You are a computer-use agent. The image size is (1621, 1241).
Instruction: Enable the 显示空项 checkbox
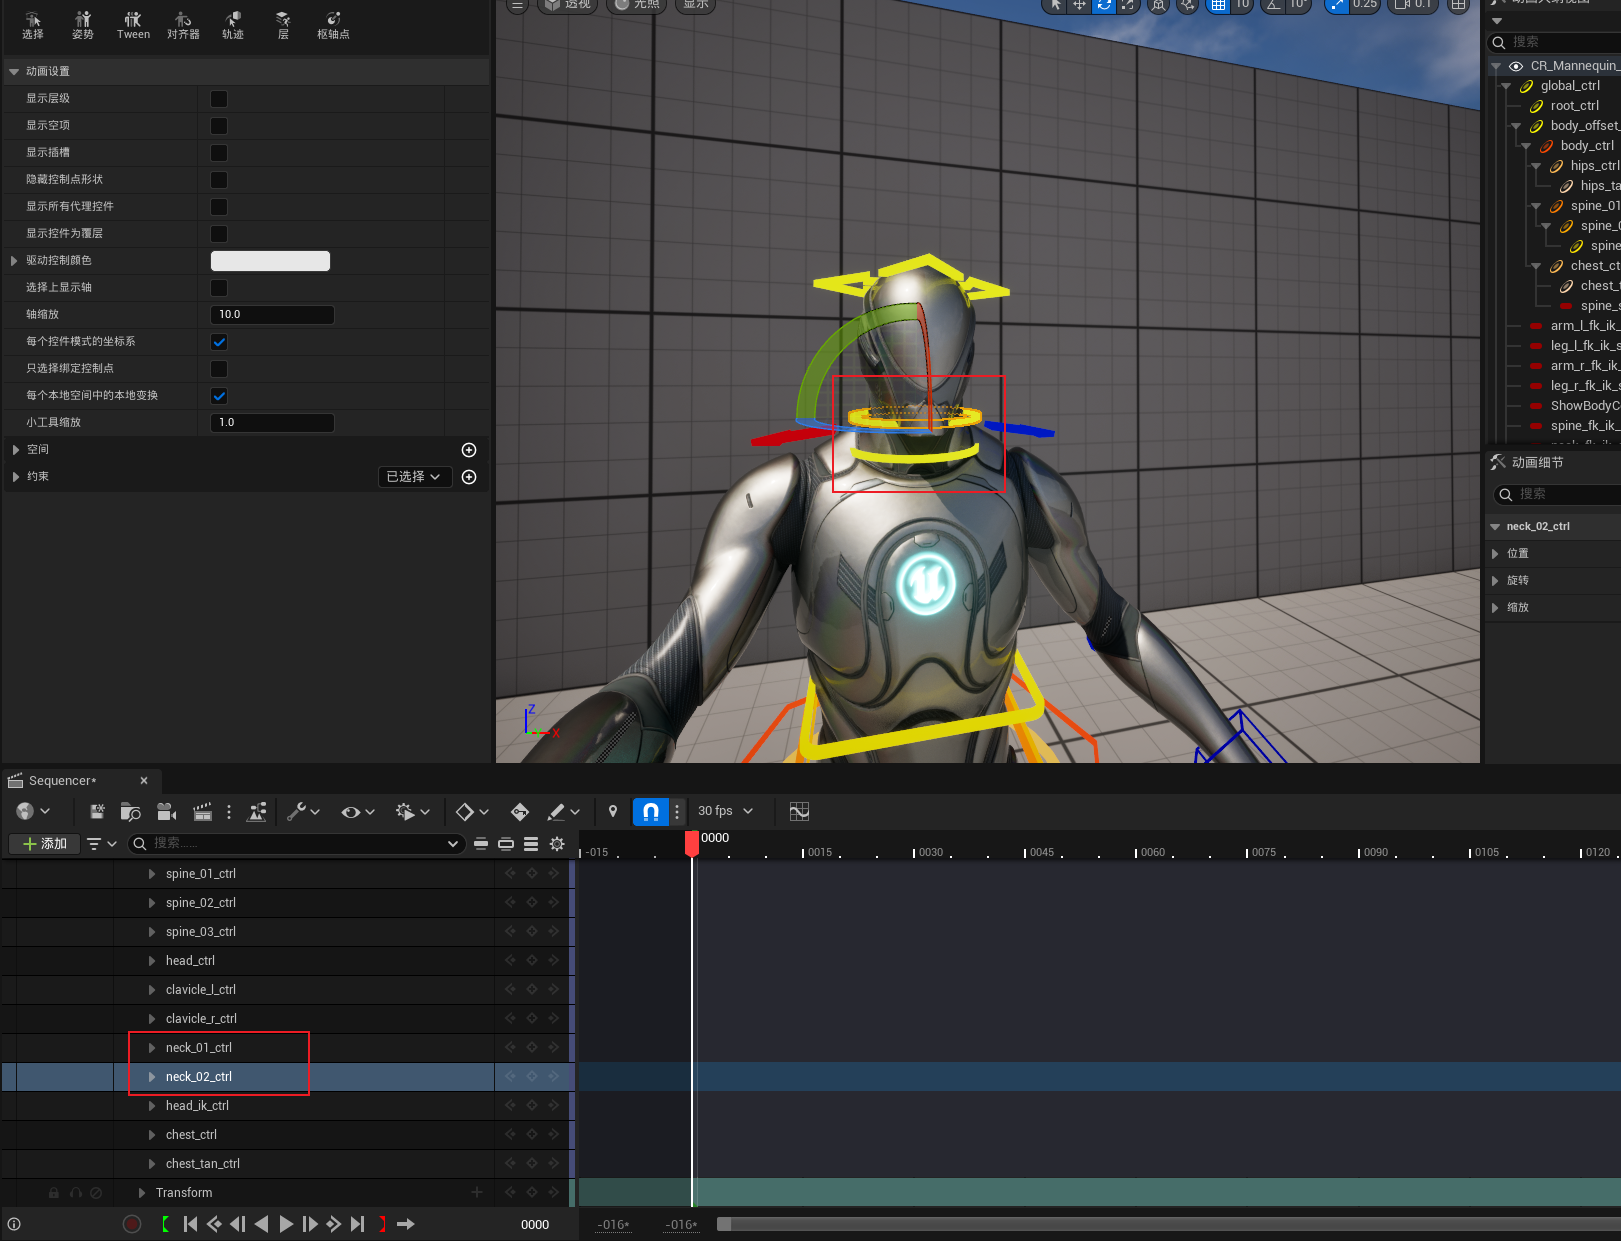[219, 126]
